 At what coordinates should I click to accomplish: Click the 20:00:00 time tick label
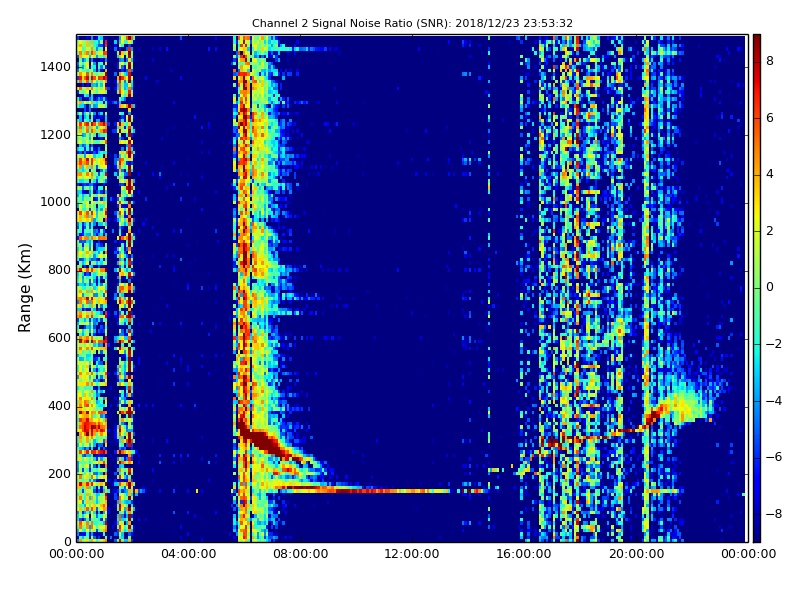click(x=636, y=554)
